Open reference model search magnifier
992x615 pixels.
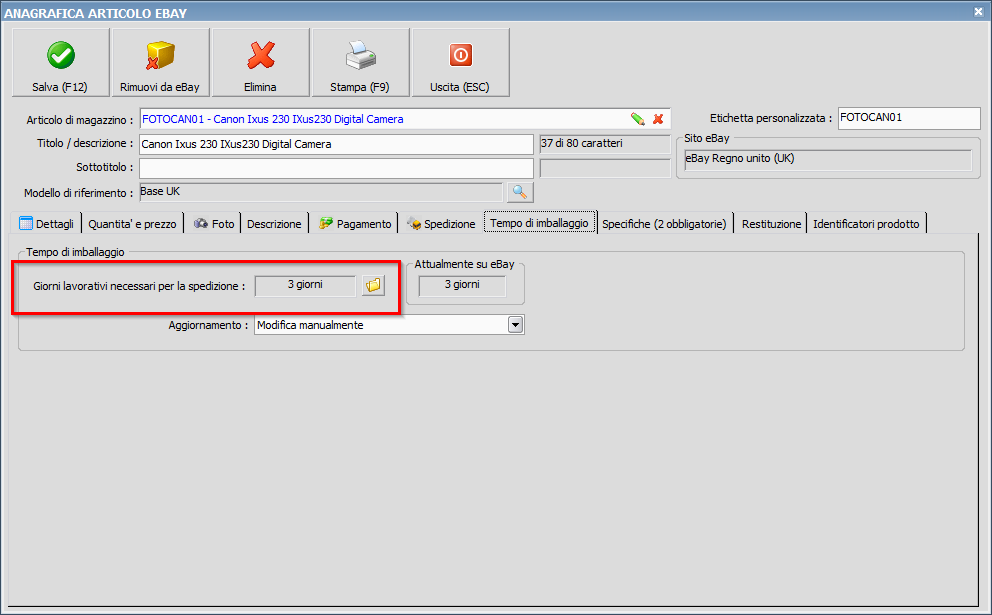520,192
